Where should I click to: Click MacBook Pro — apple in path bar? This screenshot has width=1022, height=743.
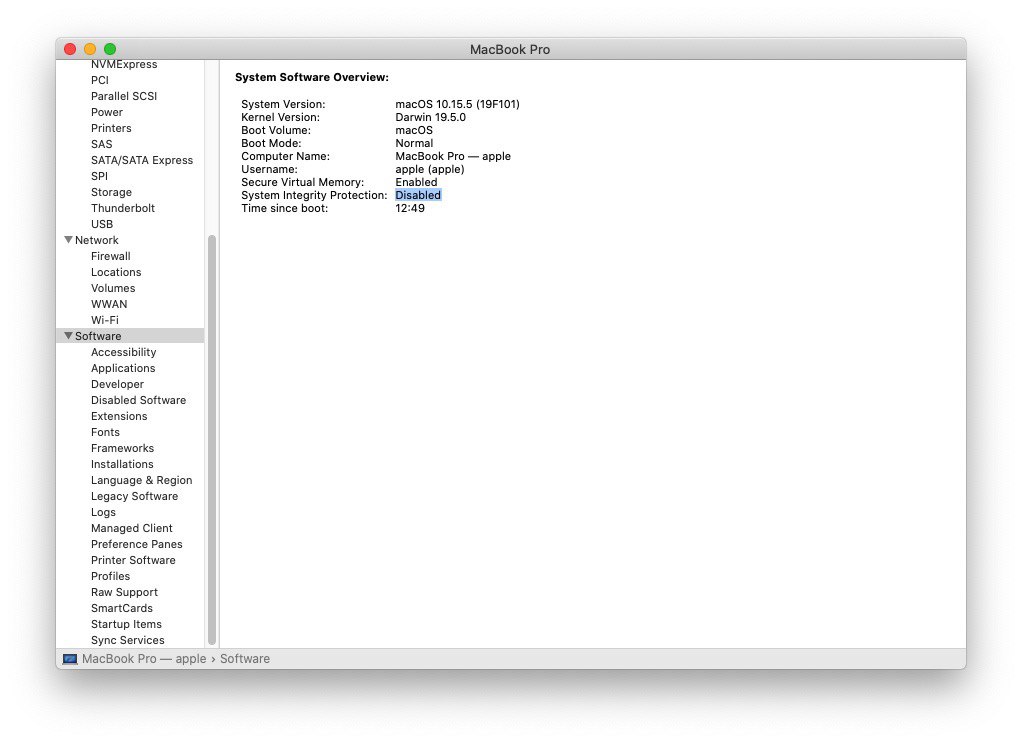click(144, 659)
